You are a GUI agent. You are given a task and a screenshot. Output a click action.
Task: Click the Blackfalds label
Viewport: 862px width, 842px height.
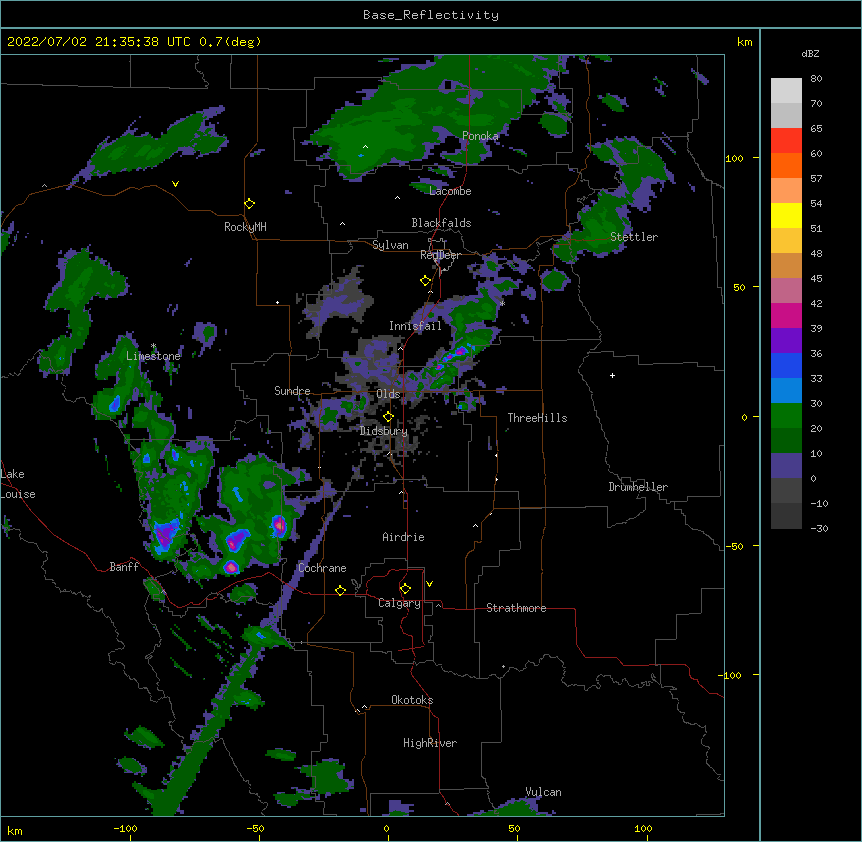click(441, 223)
